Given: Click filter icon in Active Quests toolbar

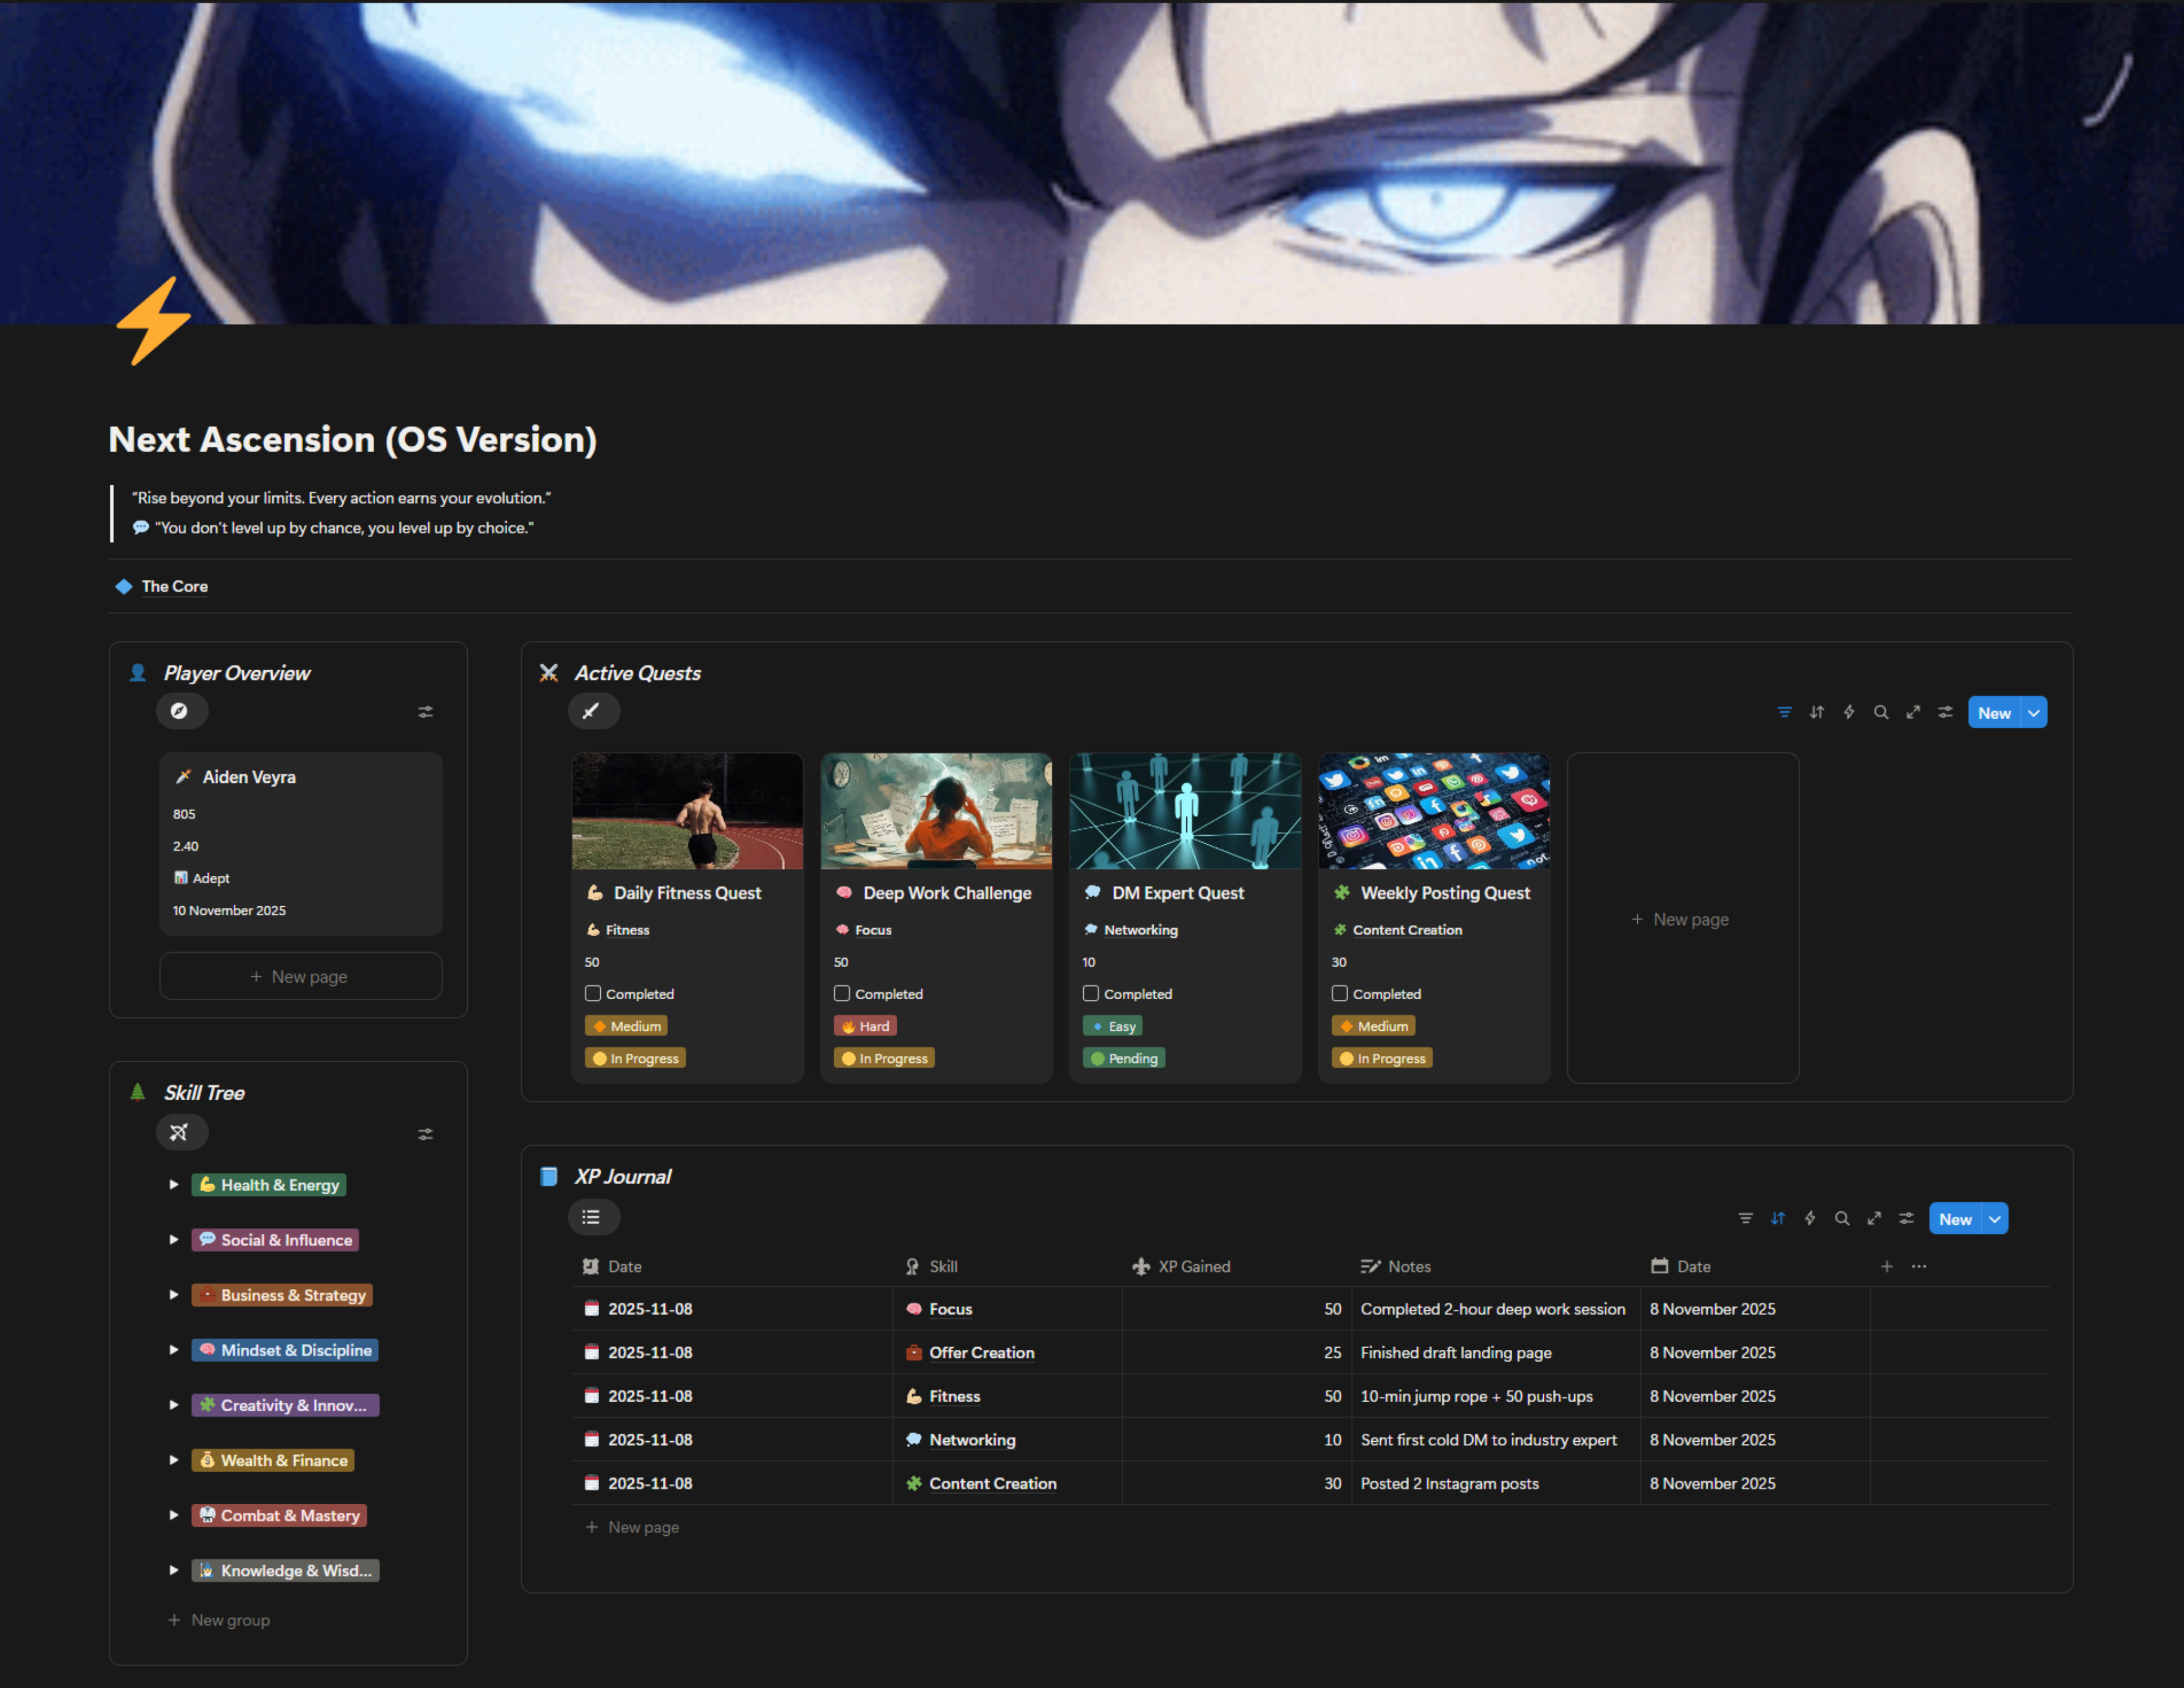Looking at the screenshot, I should pos(1784,712).
